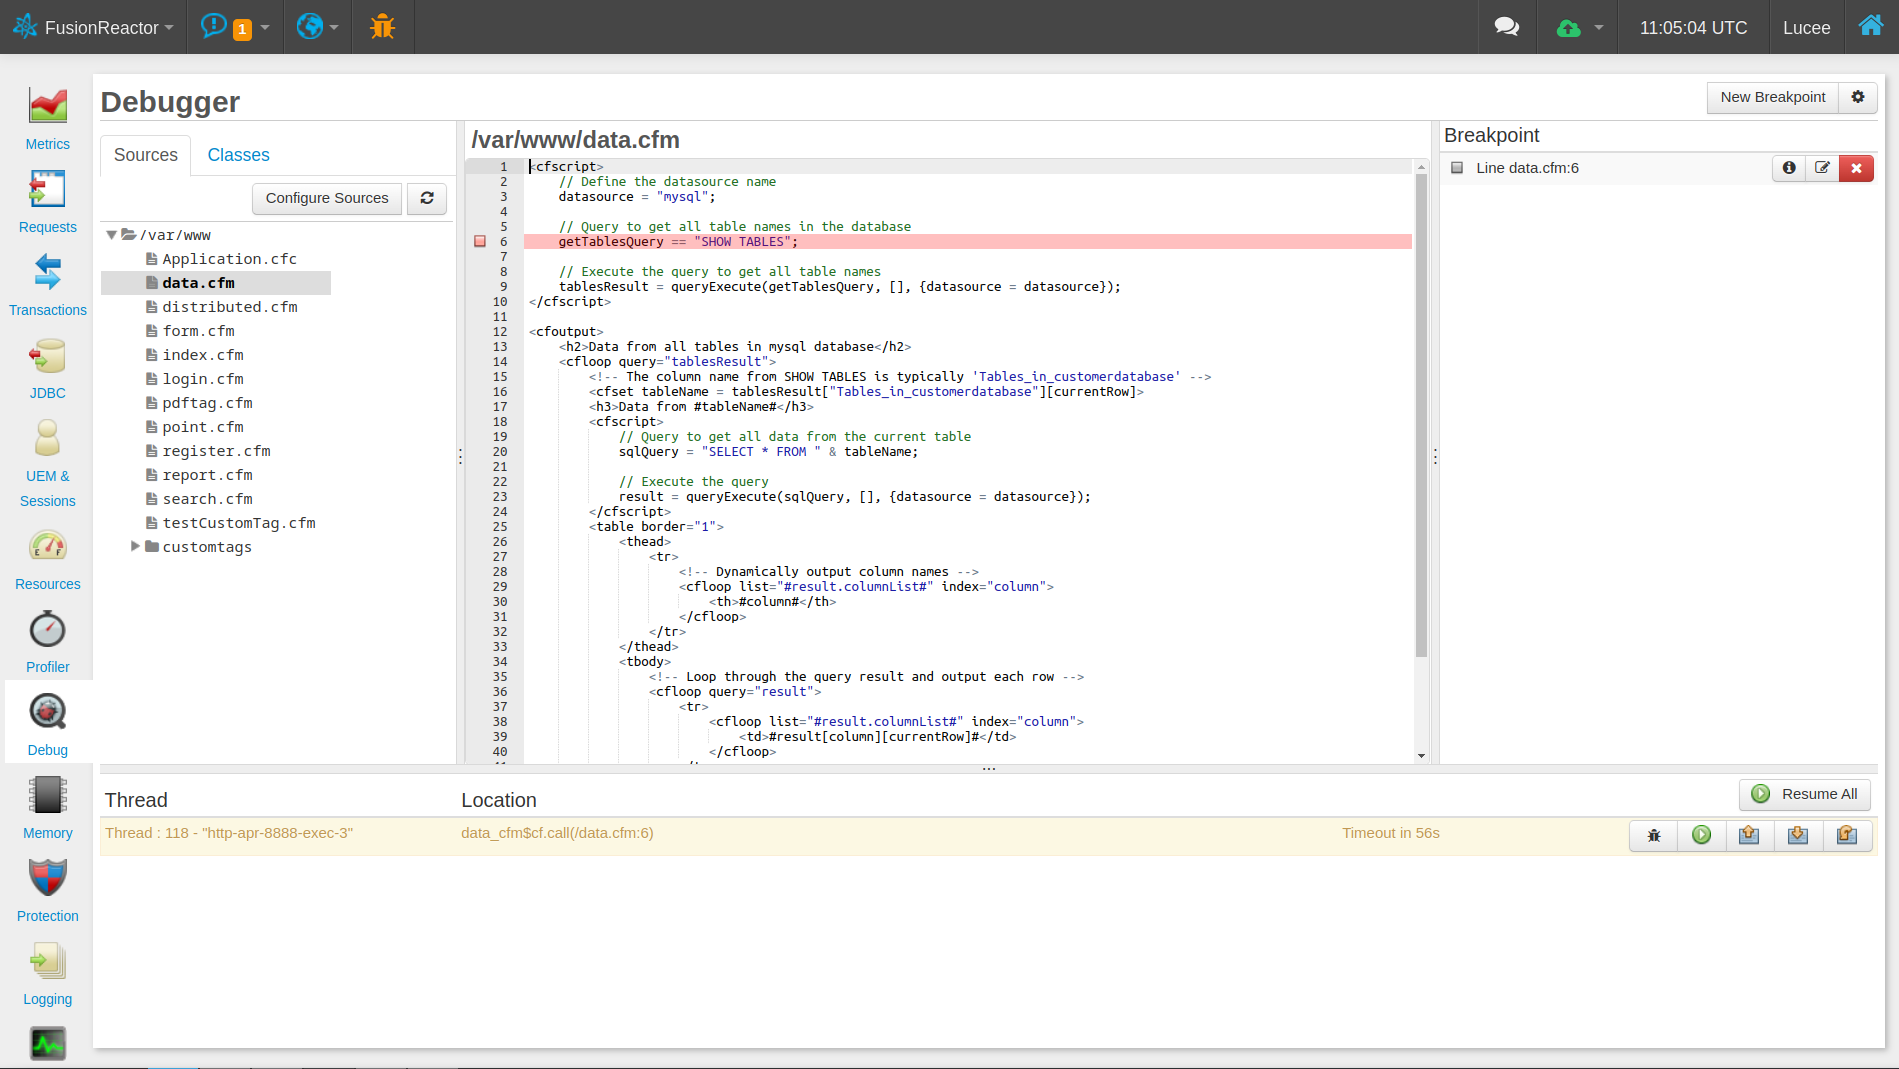
Task: Expand the customtags folder
Action: coord(135,546)
